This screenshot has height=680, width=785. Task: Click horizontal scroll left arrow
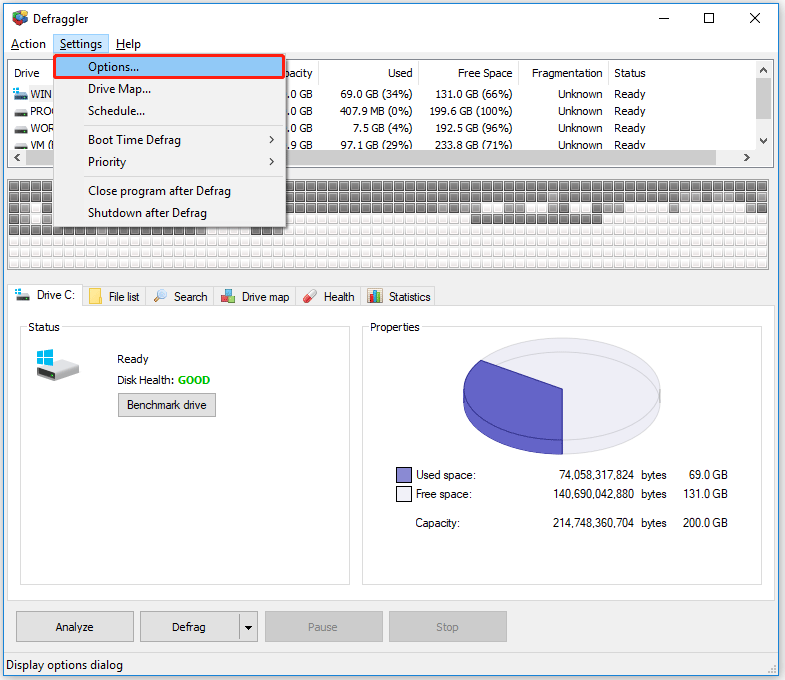(18, 158)
